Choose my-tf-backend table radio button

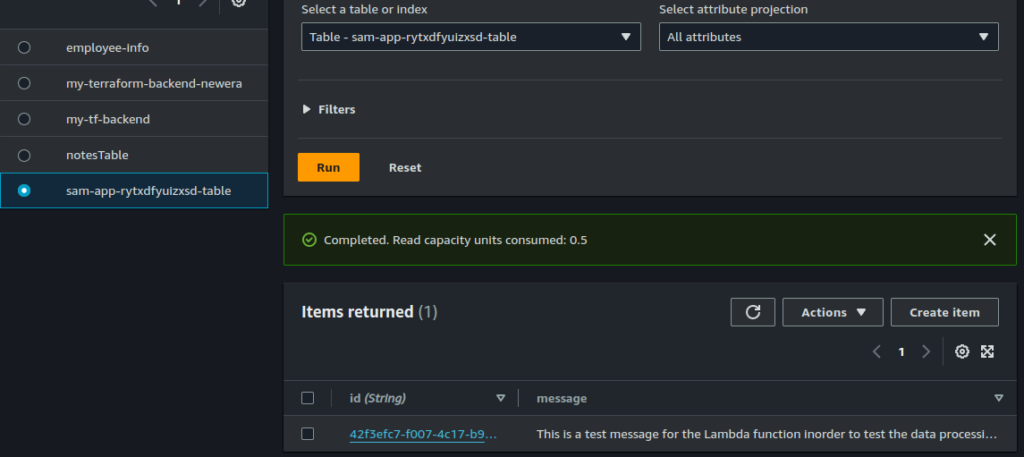click(x=24, y=119)
